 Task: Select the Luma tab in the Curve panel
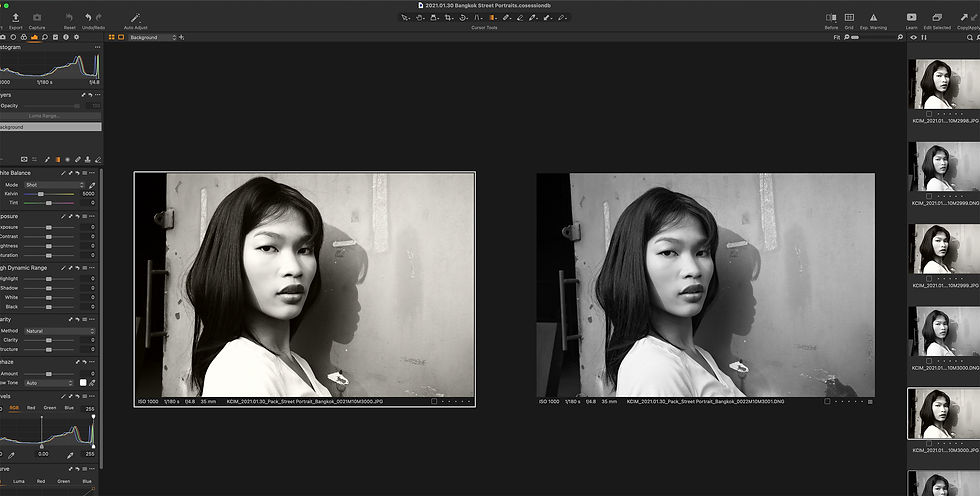coord(19,482)
